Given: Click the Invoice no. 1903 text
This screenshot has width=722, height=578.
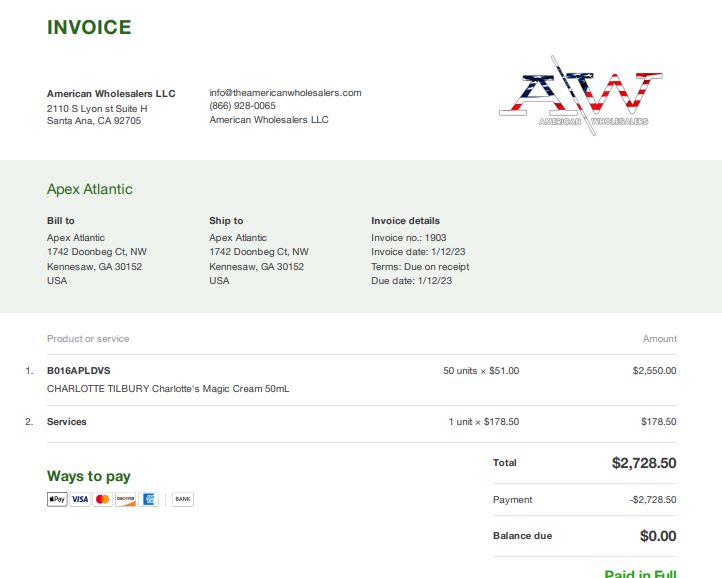Looking at the screenshot, I should [x=408, y=238].
